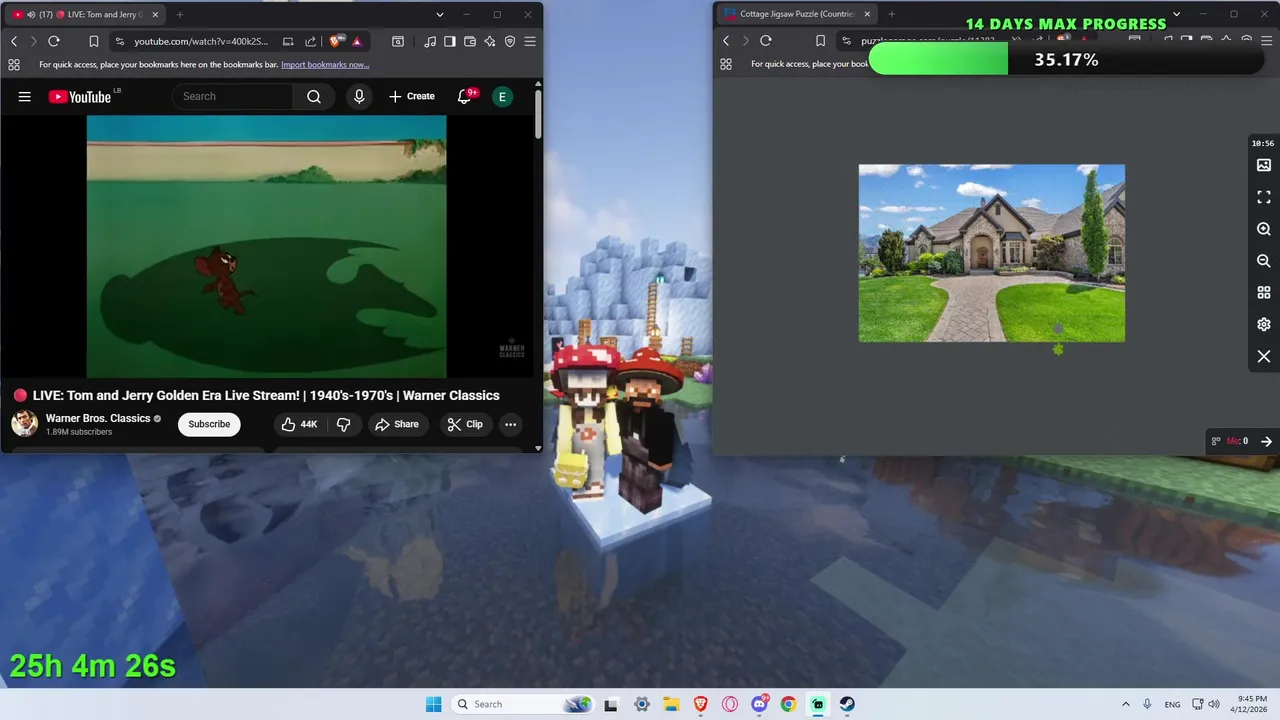
Task: Toggle Brave sidebar panel icon
Action: [x=450, y=41]
